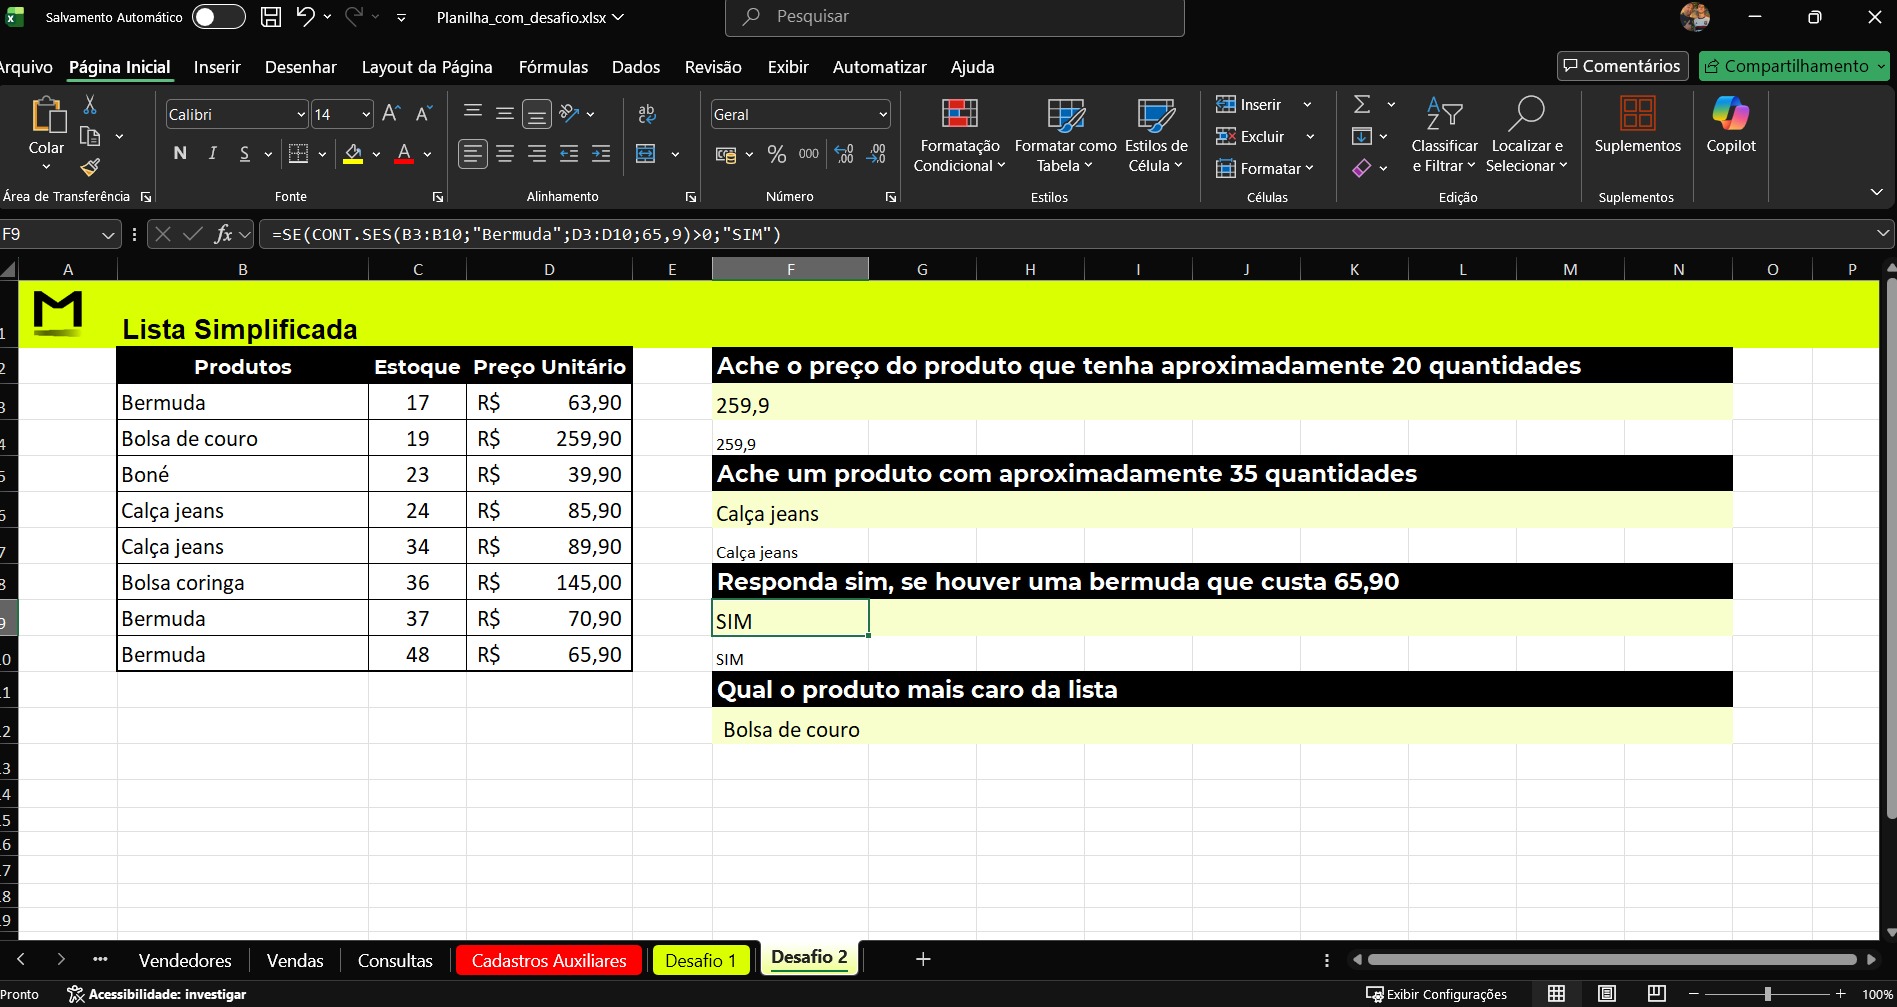
Task: Expand the formula bar
Action: 1883,233
